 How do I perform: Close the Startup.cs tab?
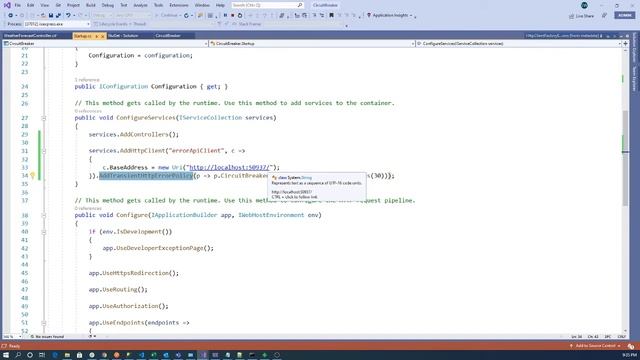pos(102,36)
